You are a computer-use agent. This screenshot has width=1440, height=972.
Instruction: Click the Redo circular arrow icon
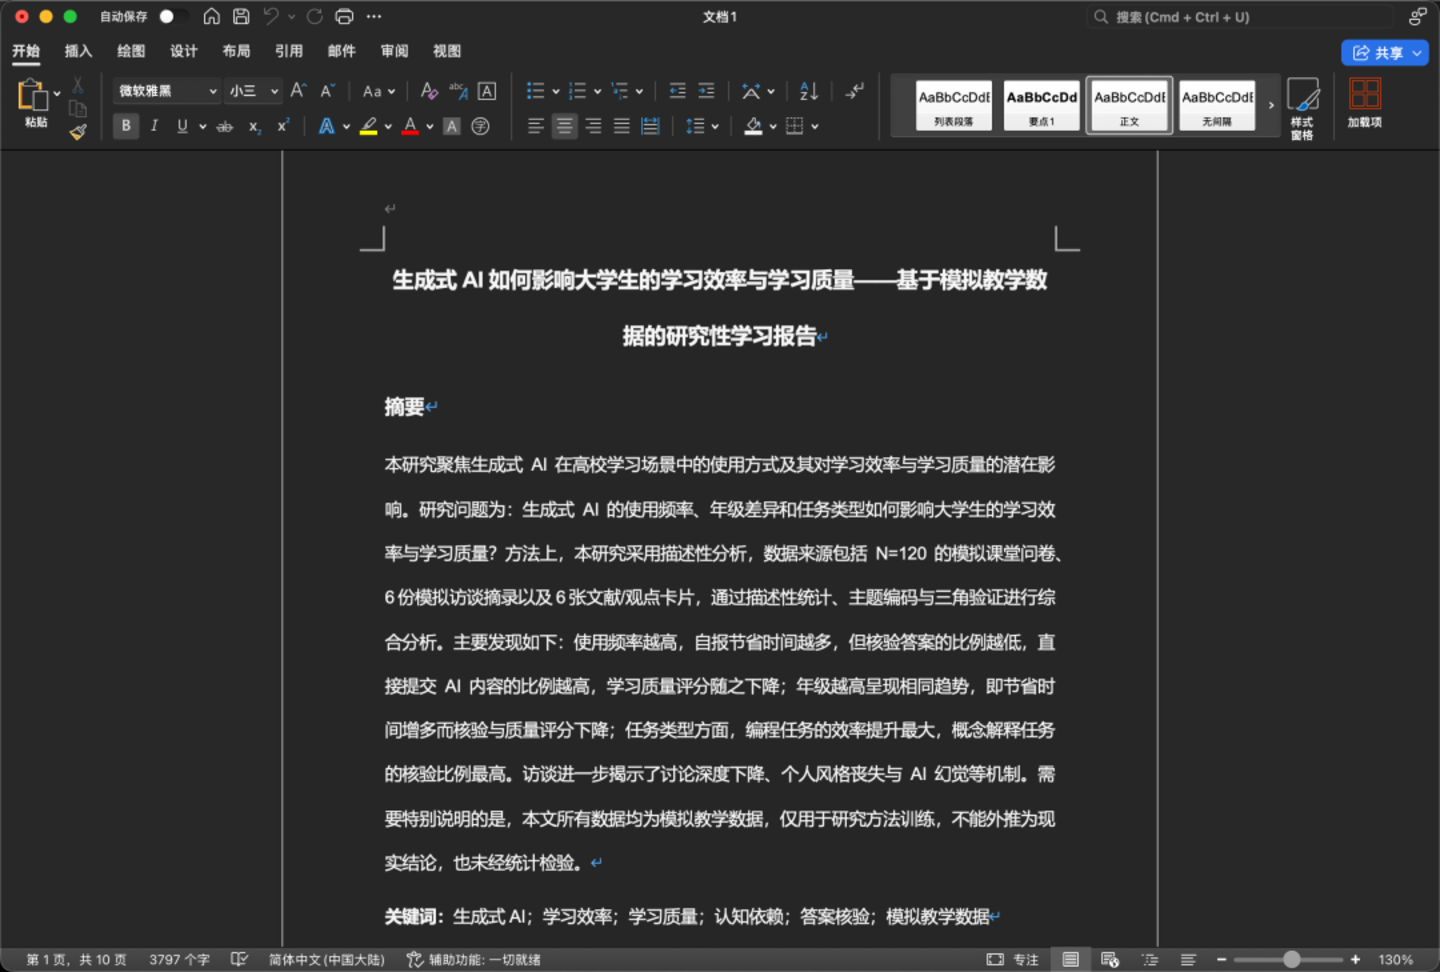click(314, 16)
